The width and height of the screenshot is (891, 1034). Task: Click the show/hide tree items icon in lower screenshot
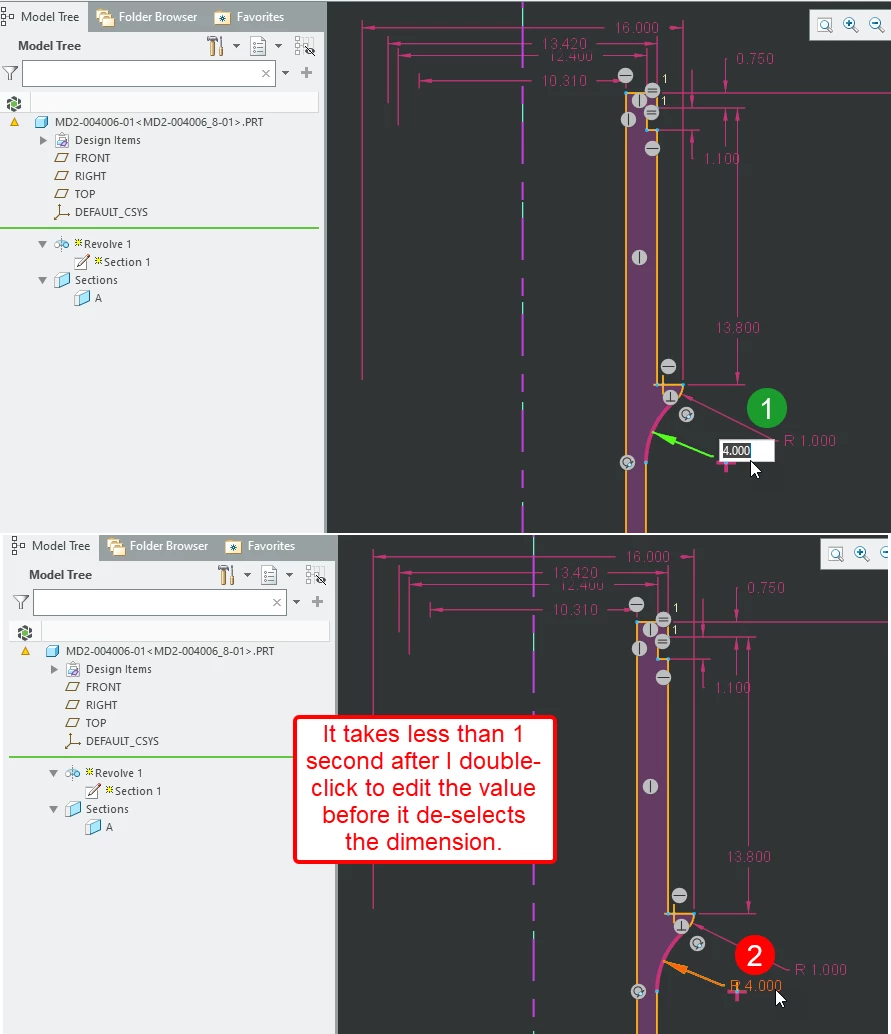pyautogui.click(x=316, y=575)
